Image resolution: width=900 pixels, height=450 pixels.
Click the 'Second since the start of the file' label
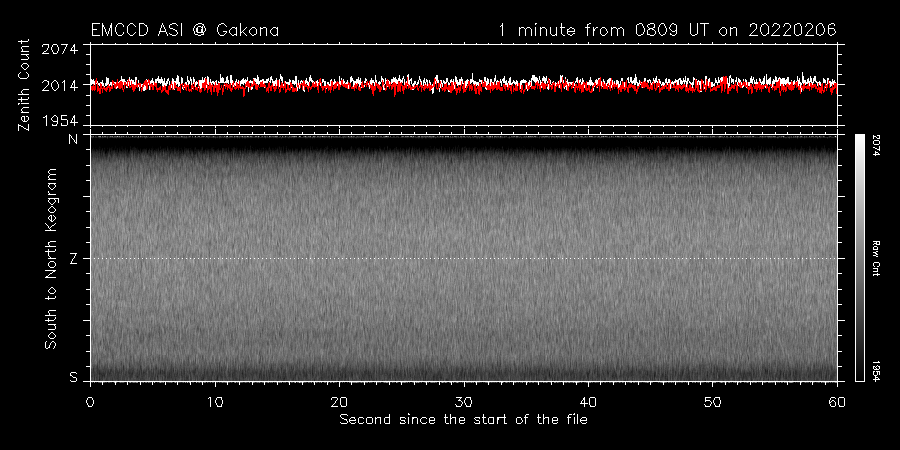coord(463,420)
